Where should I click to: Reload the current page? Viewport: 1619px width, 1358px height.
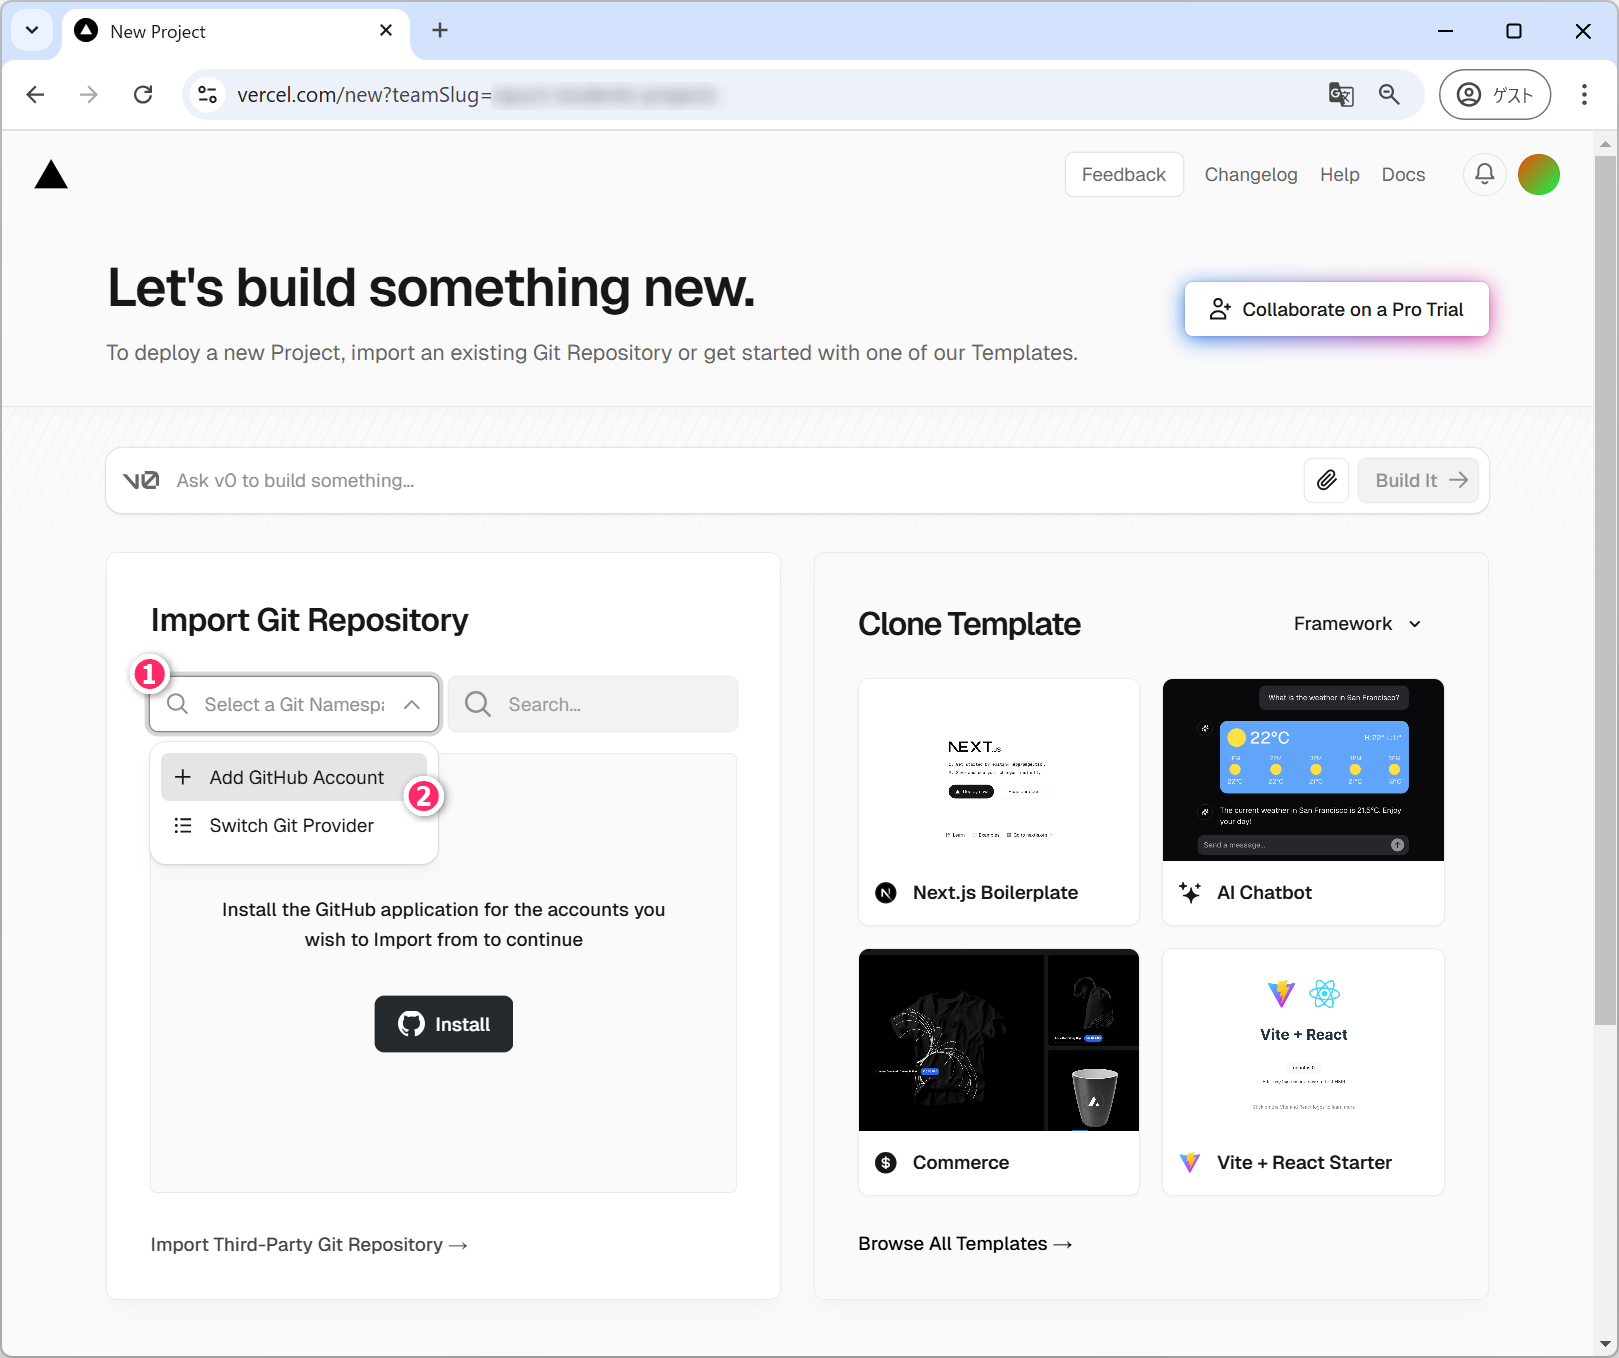coord(143,95)
